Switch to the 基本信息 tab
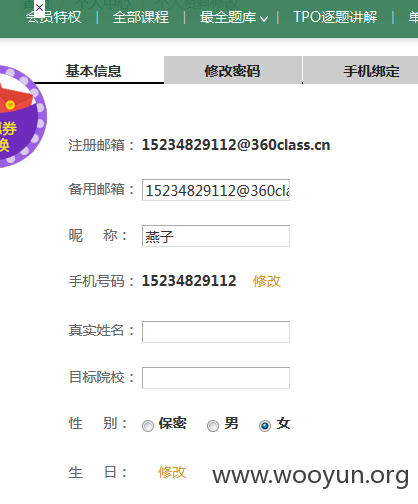 pyautogui.click(x=93, y=70)
